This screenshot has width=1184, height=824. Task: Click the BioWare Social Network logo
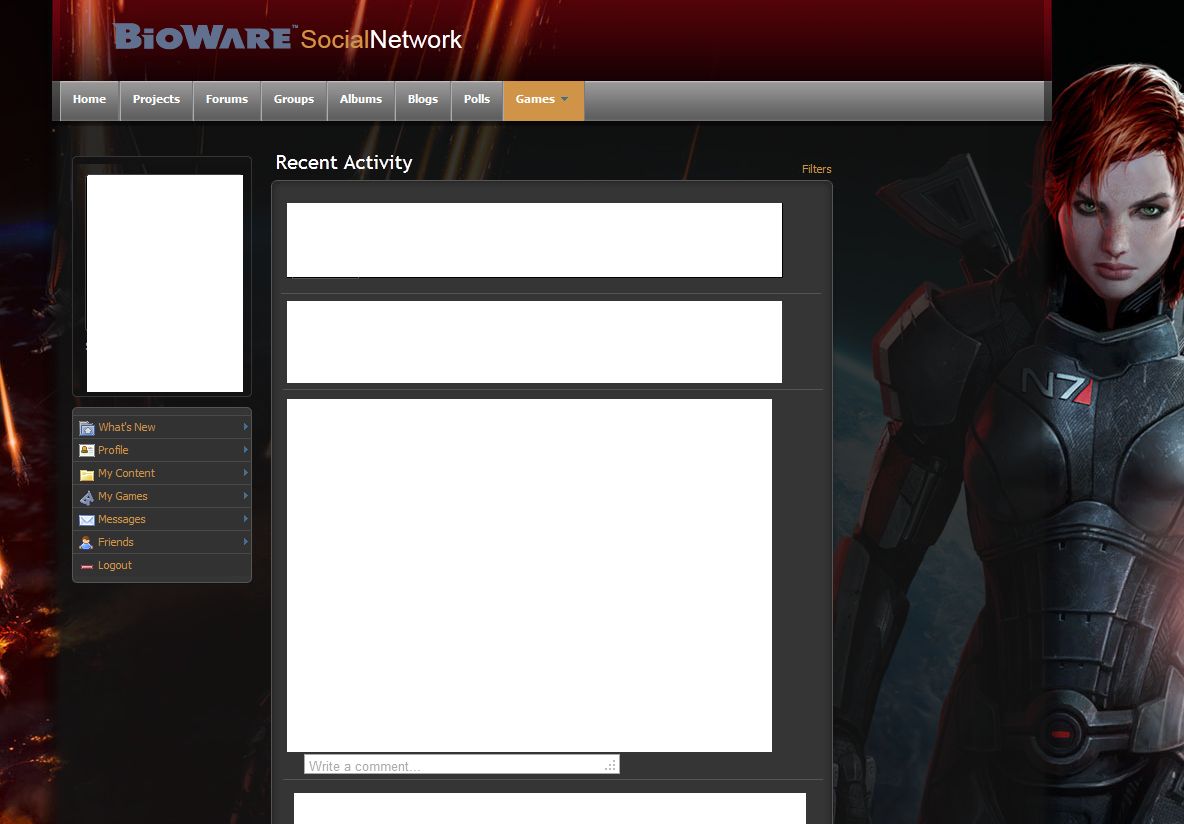click(x=288, y=37)
